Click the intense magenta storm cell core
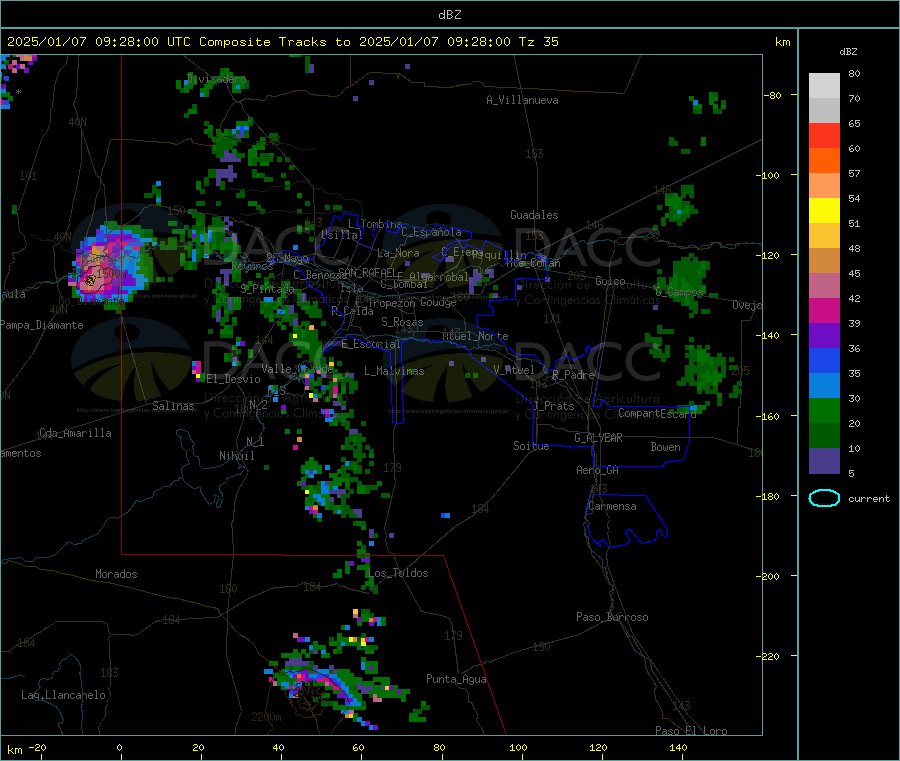 pos(90,280)
